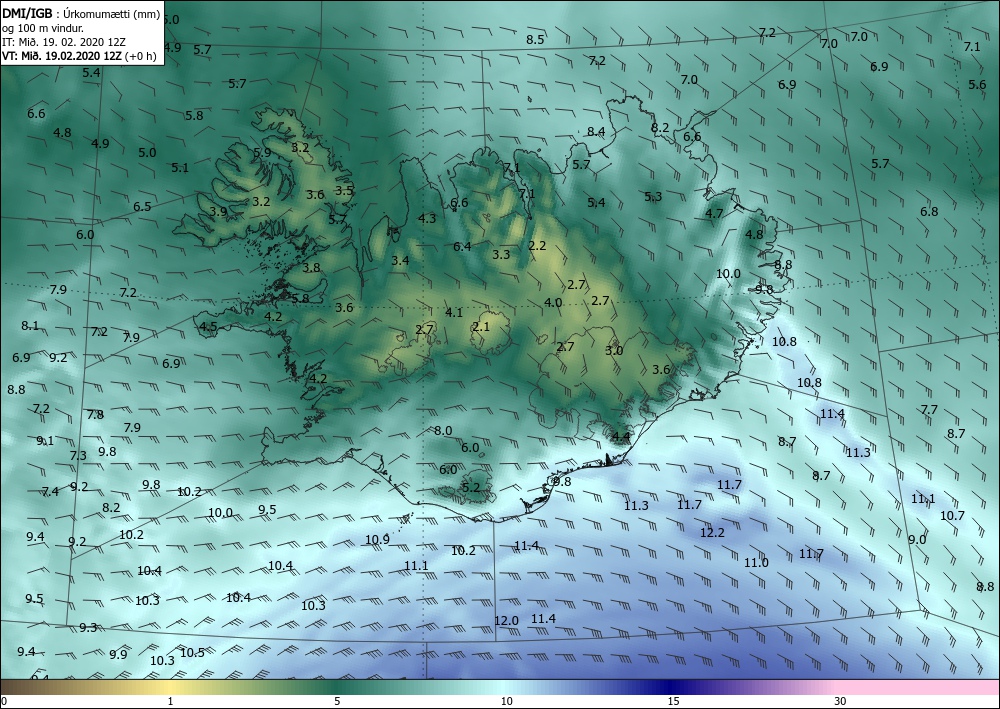Click the 6.5 value west of the Westfjords

[x=142, y=207]
